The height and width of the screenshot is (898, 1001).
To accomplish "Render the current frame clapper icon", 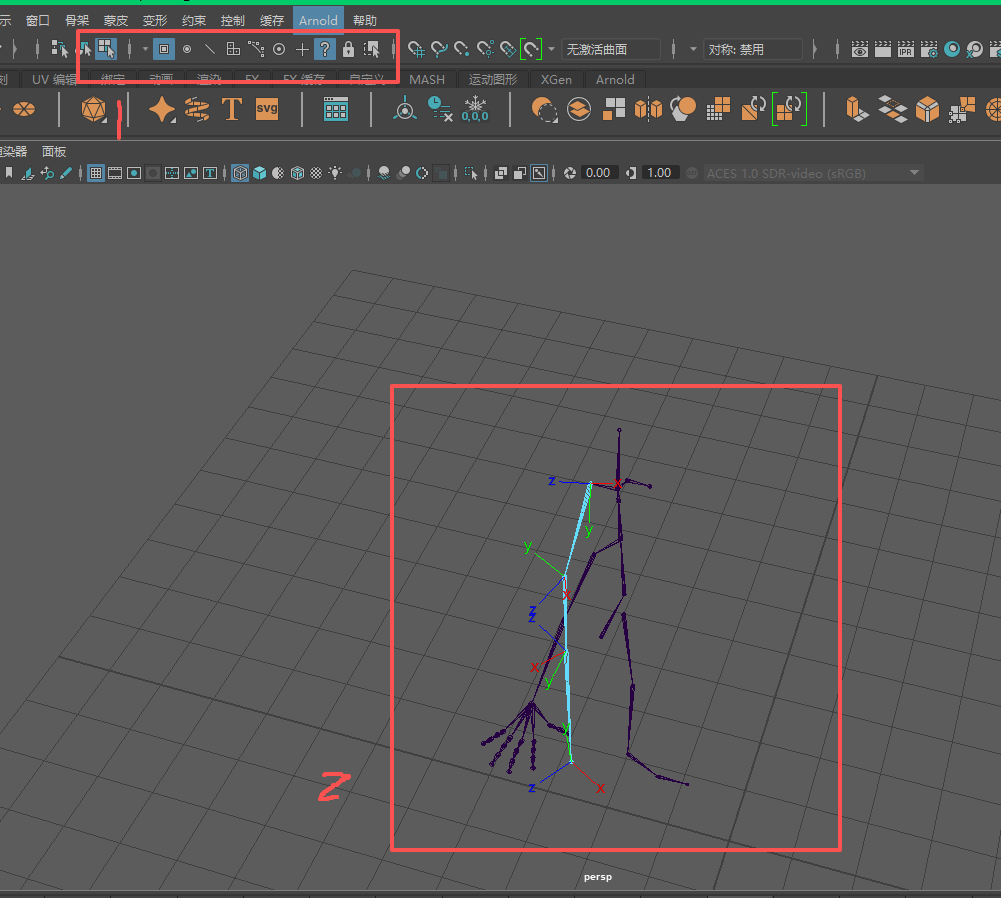I will coord(883,49).
